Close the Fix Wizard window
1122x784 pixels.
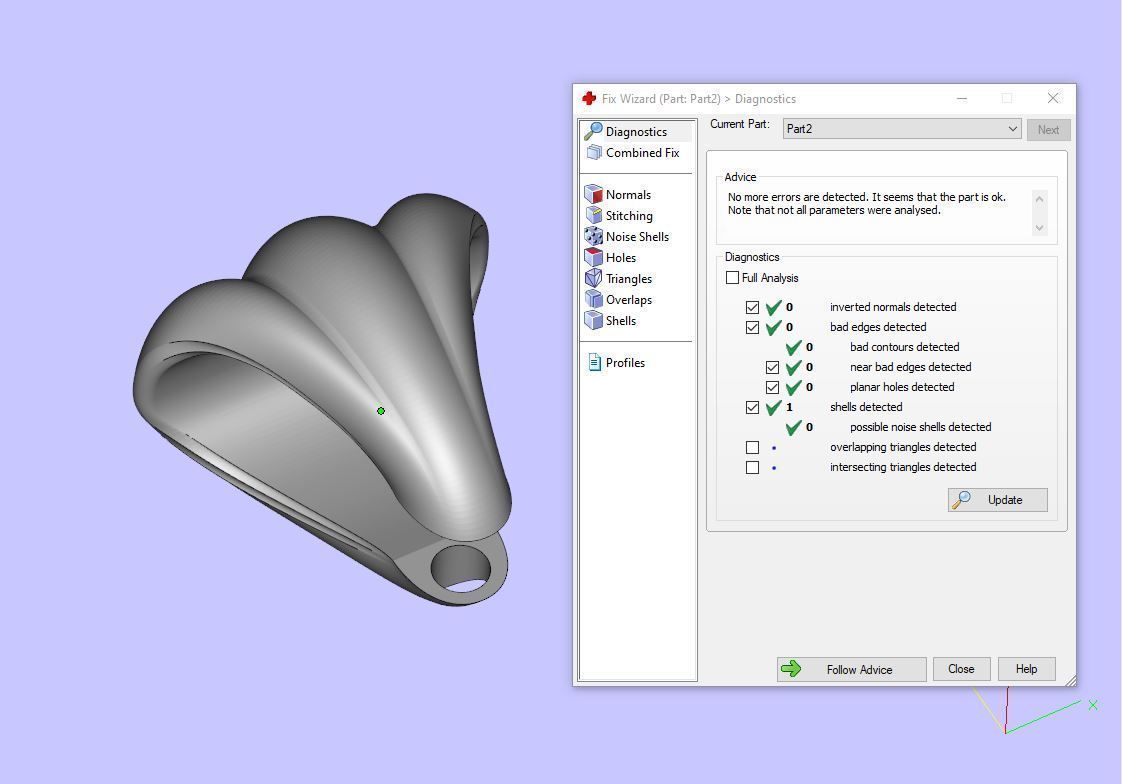(1053, 98)
